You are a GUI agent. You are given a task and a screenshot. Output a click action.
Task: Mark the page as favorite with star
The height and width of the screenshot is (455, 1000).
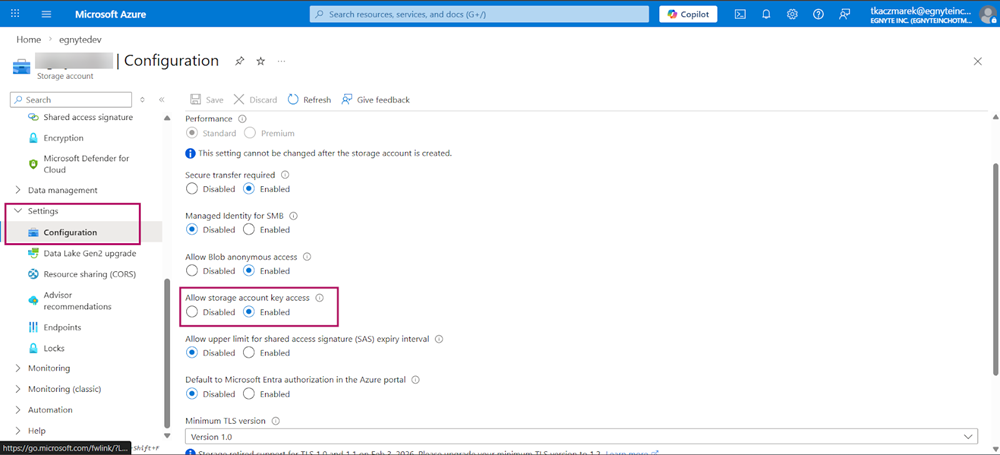coord(260,61)
